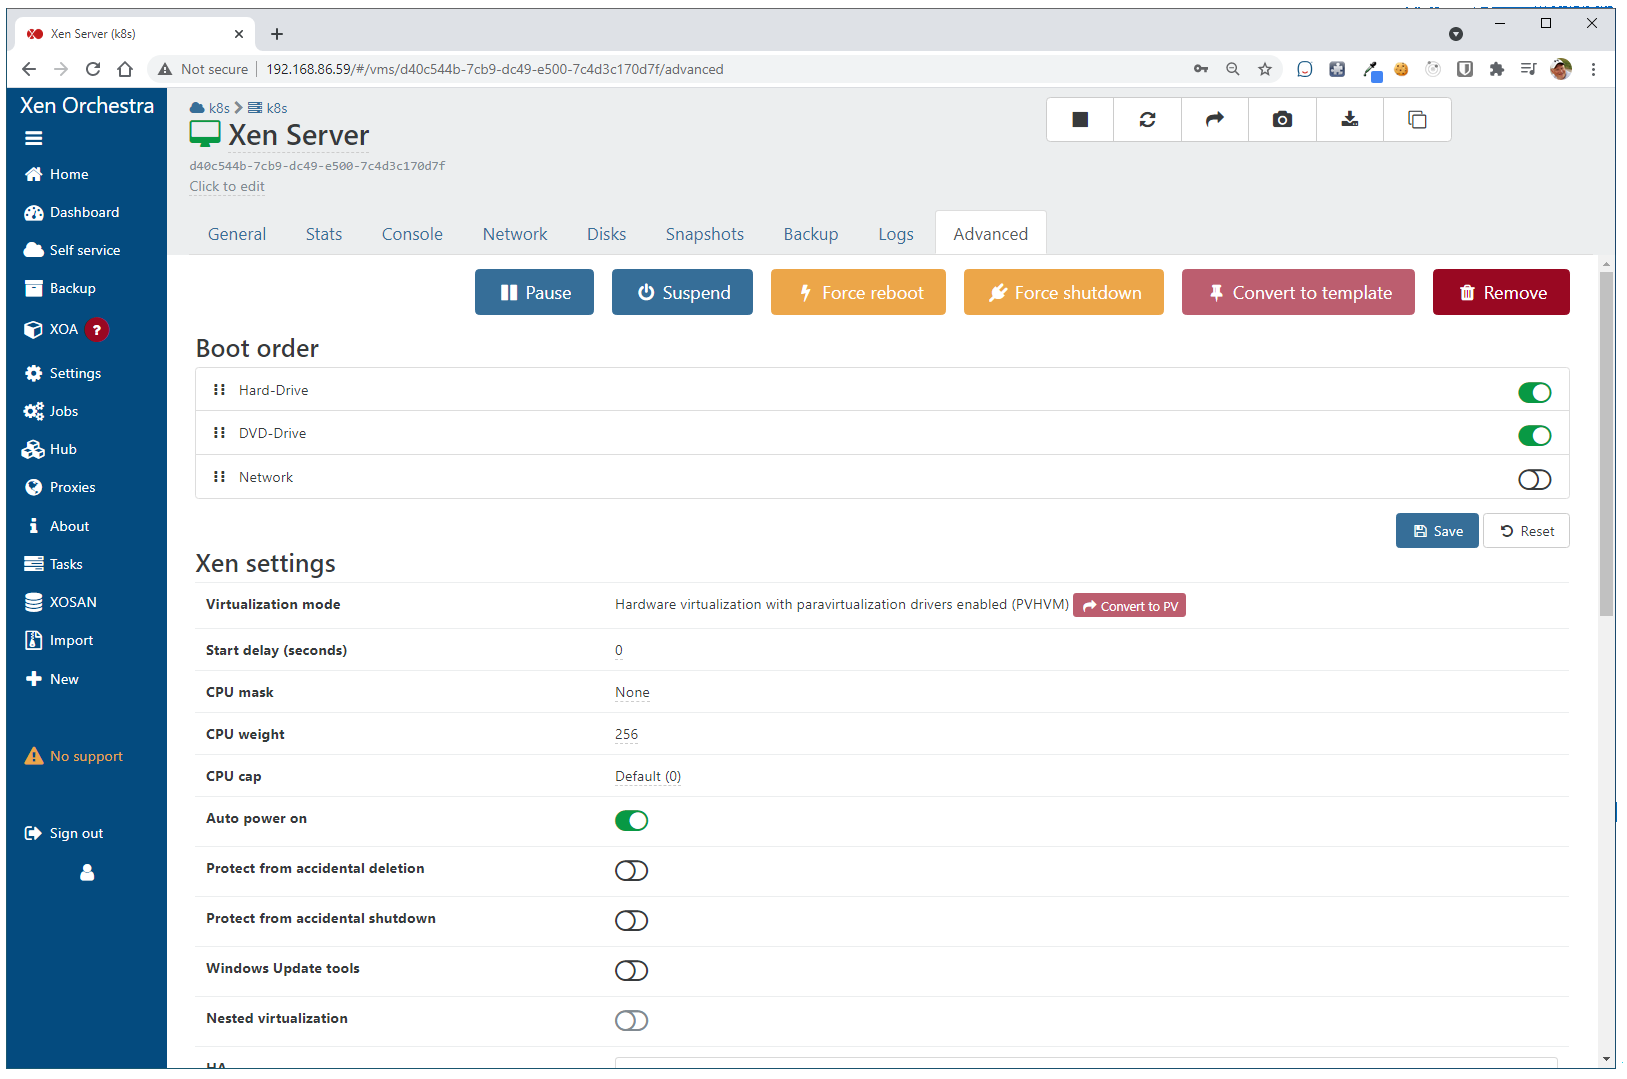This screenshot has height=1079, width=1627.
Task: Click the copy VM icon
Action: click(1417, 120)
